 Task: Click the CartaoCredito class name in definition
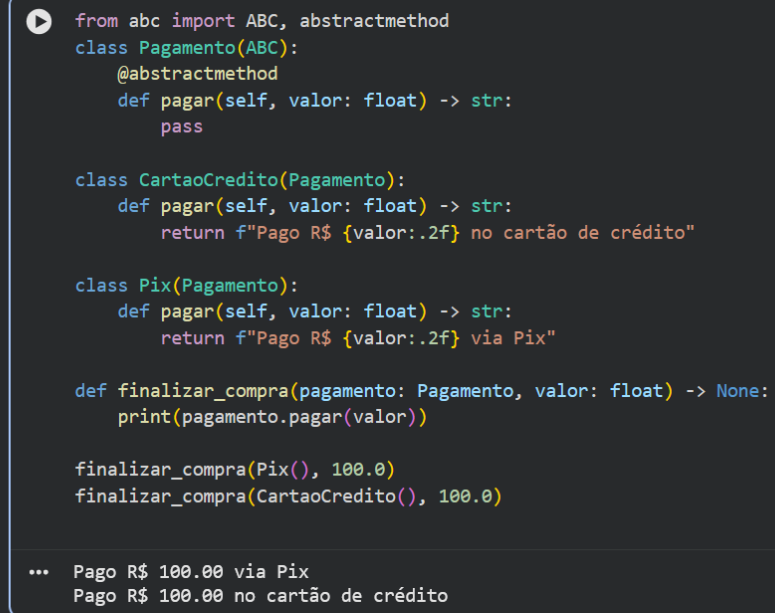coord(207,180)
